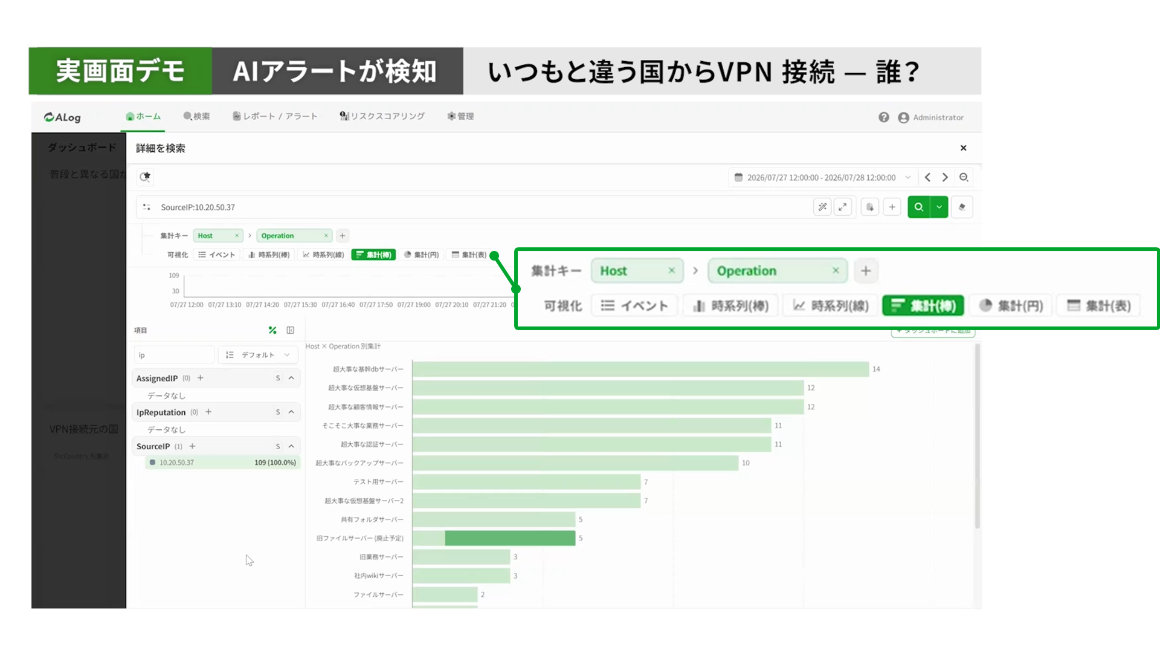Add a search condition with plus button

coord(891,207)
